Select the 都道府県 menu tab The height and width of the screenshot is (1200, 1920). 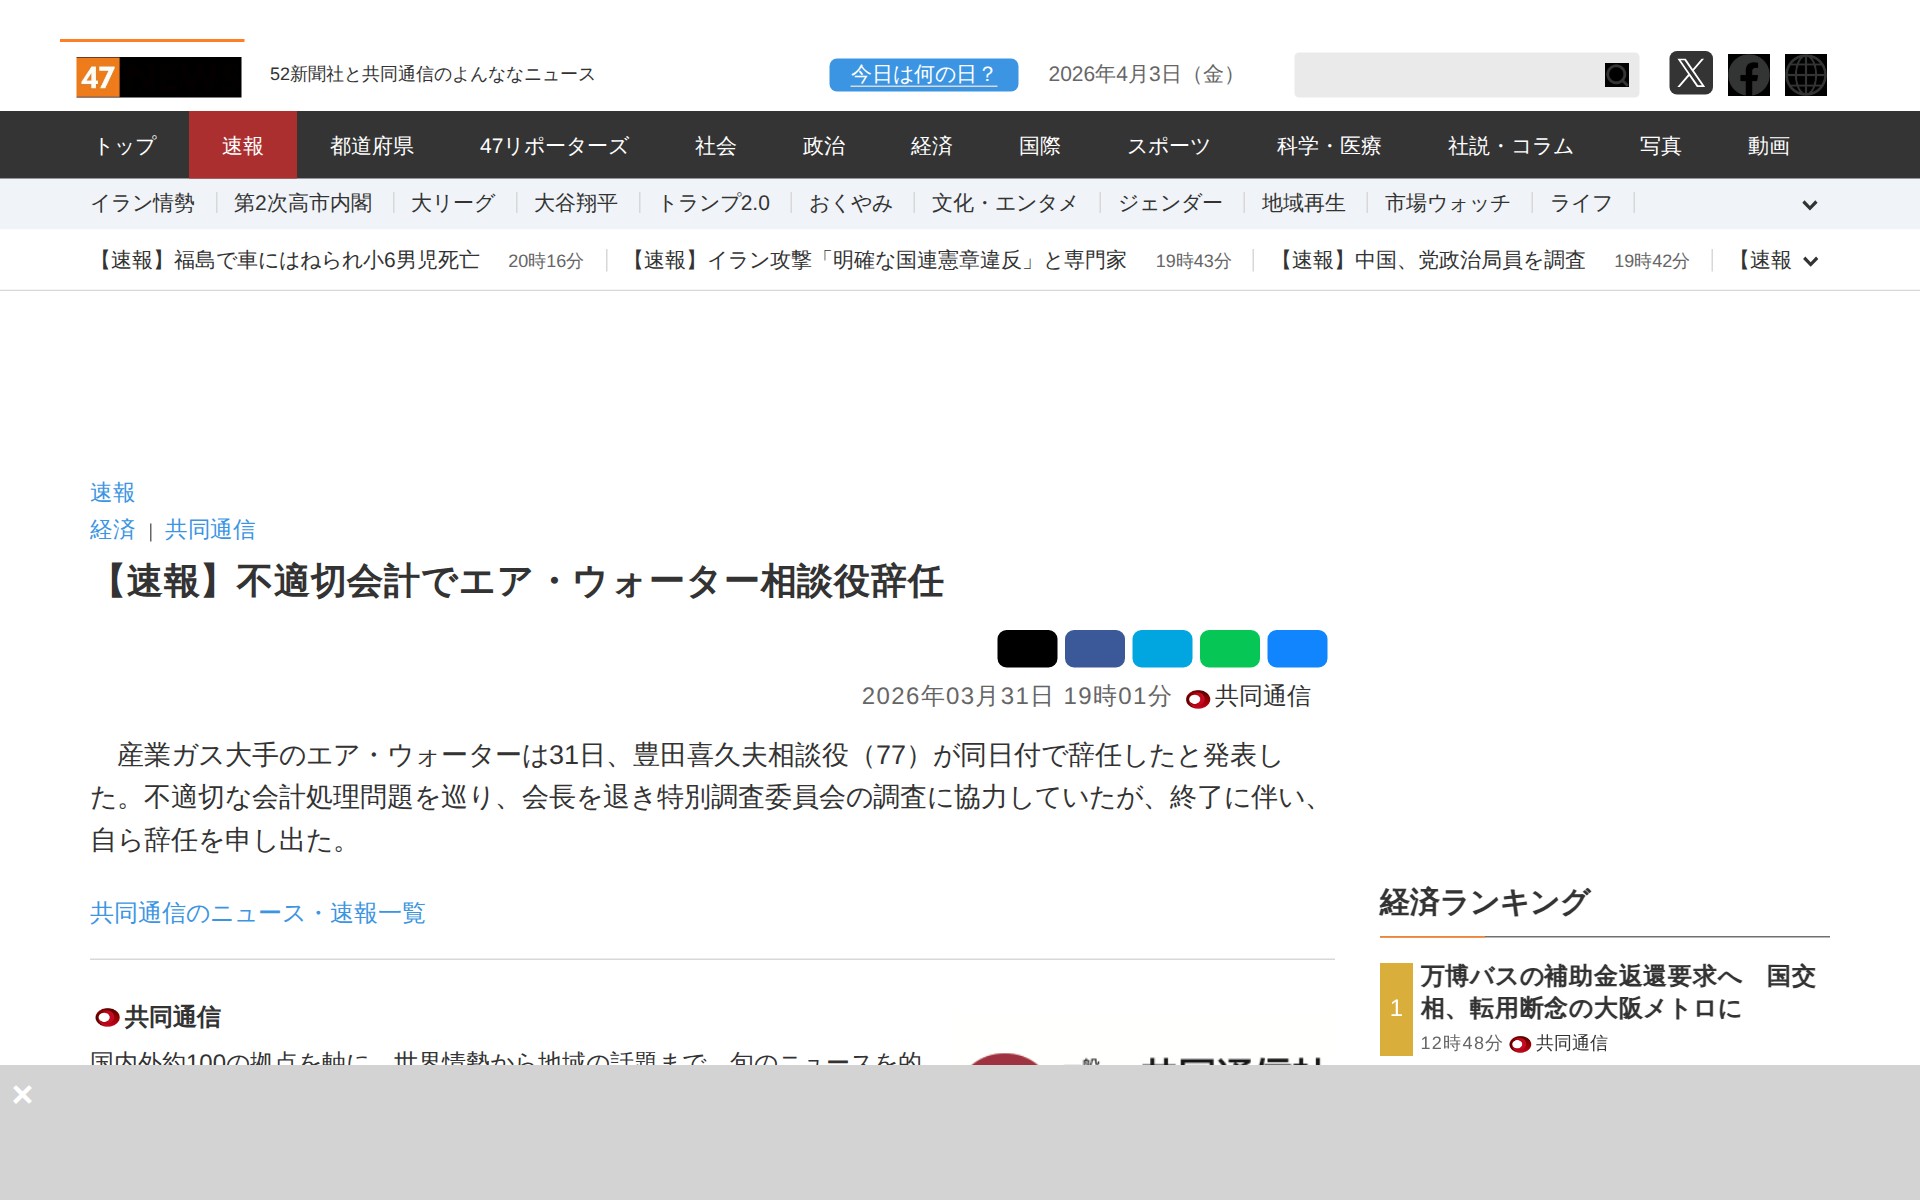(372, 146)
